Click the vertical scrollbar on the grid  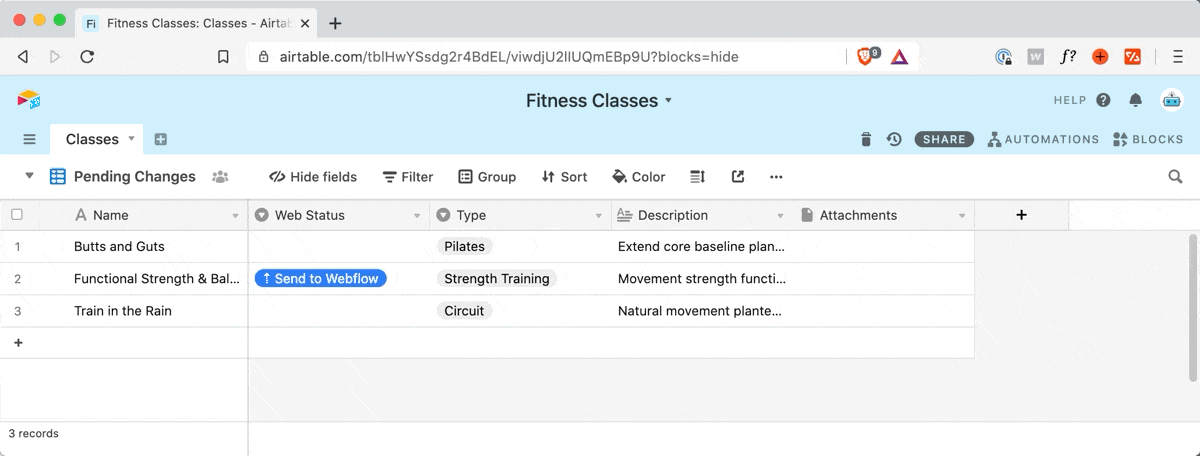pyautogui.click(x=1192, y=307)
